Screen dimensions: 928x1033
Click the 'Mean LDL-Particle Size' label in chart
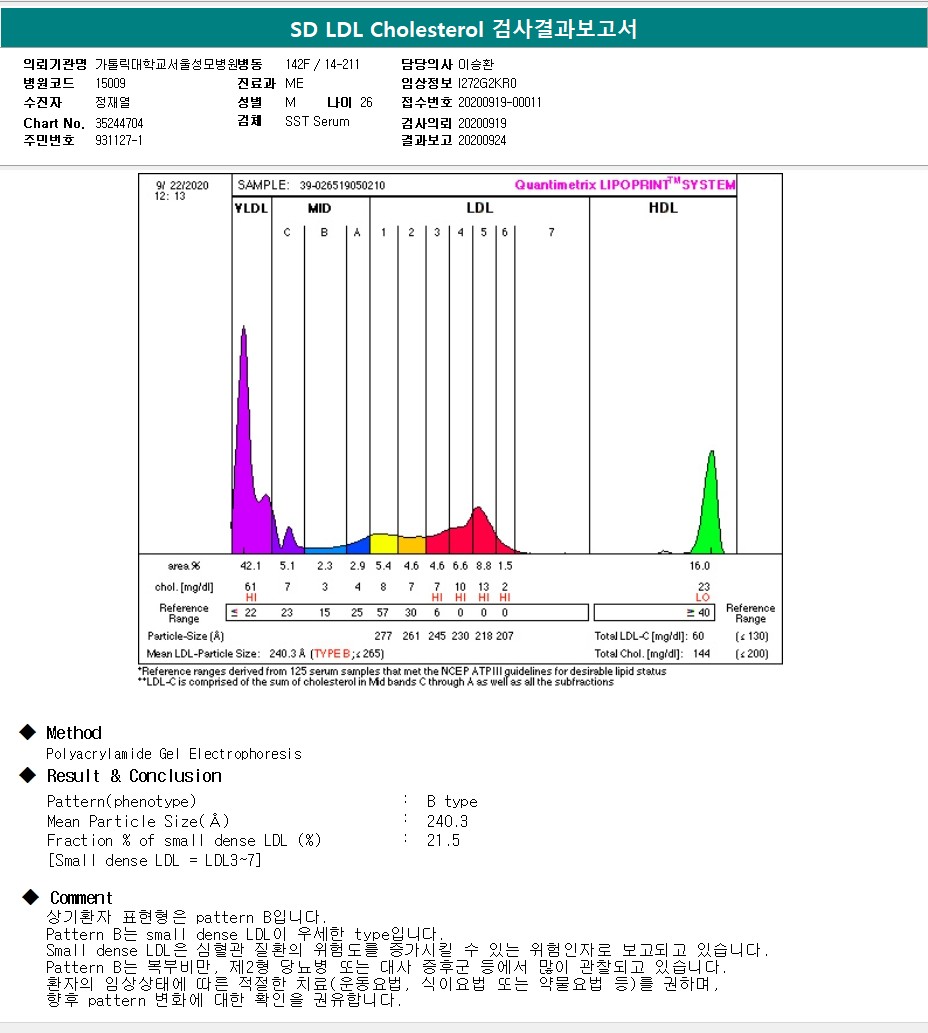pos(203,654)
